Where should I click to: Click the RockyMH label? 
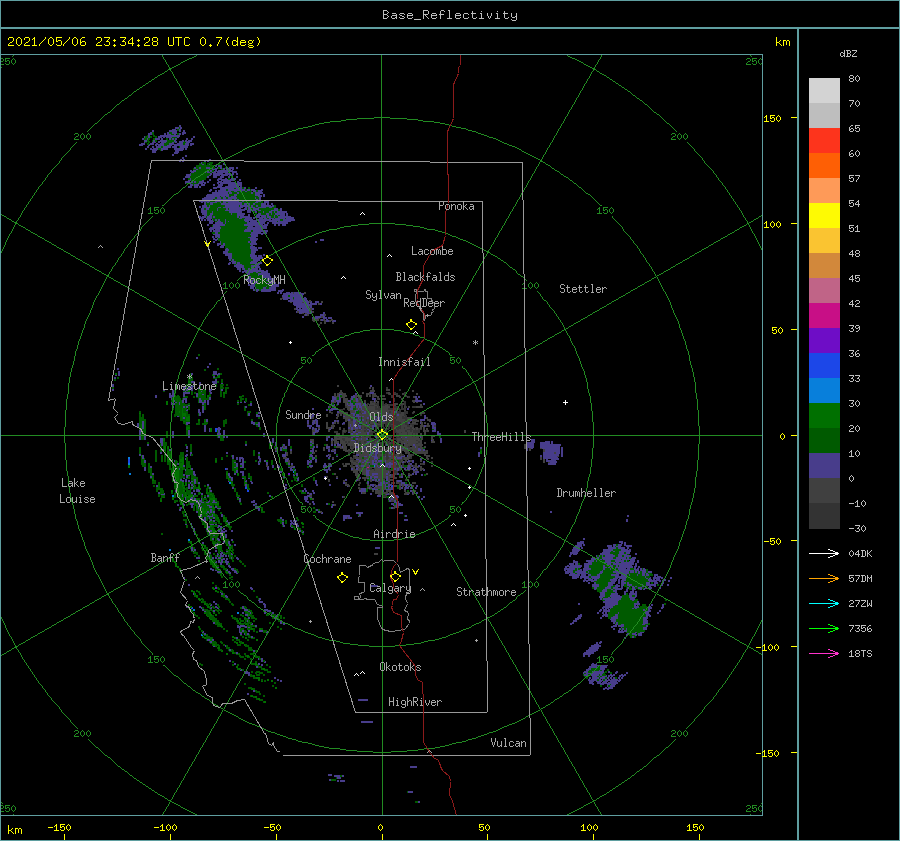pos(264,280)
